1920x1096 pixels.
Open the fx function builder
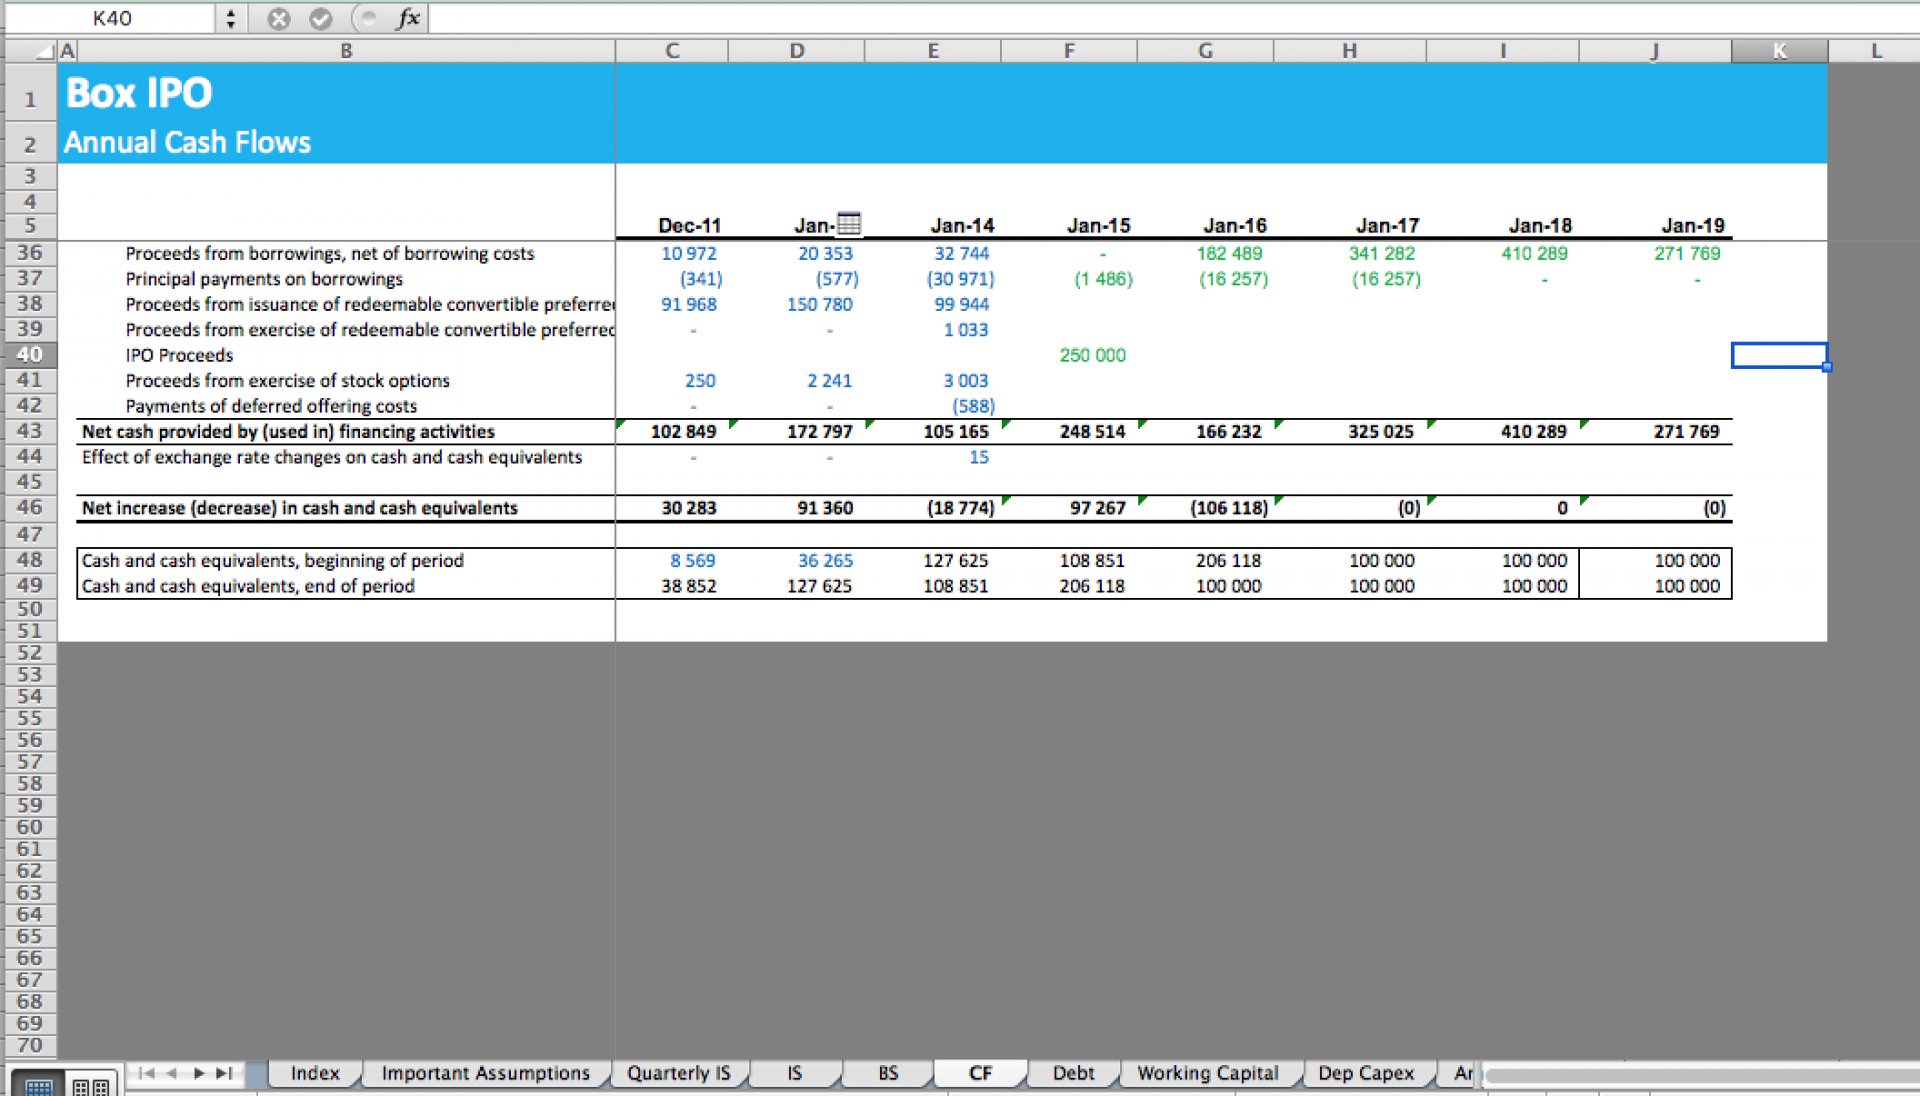[408, 18]
